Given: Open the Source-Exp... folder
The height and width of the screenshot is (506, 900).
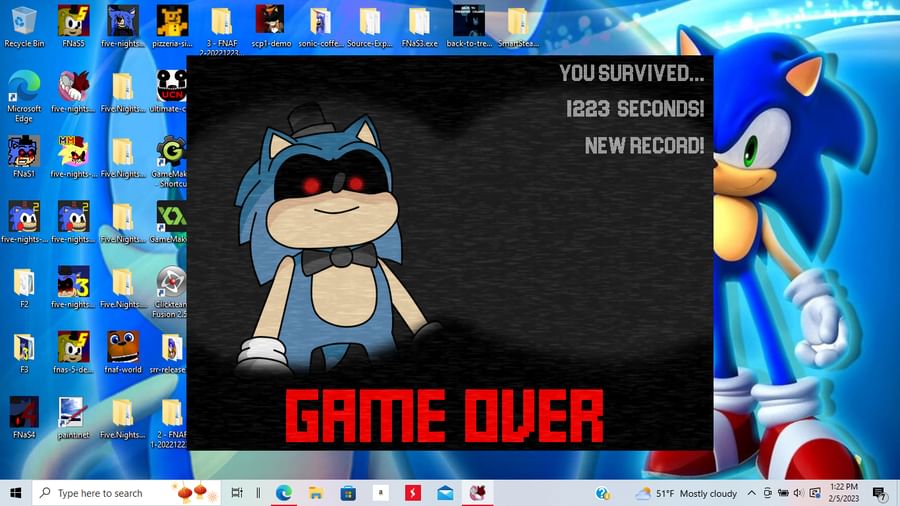Looking at the screenshot, I should (370, 26).
